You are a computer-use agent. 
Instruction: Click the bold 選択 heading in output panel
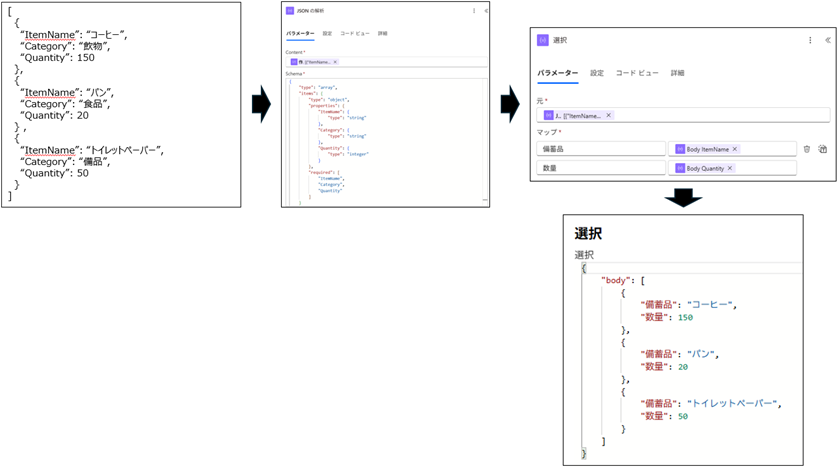(588, 233)
